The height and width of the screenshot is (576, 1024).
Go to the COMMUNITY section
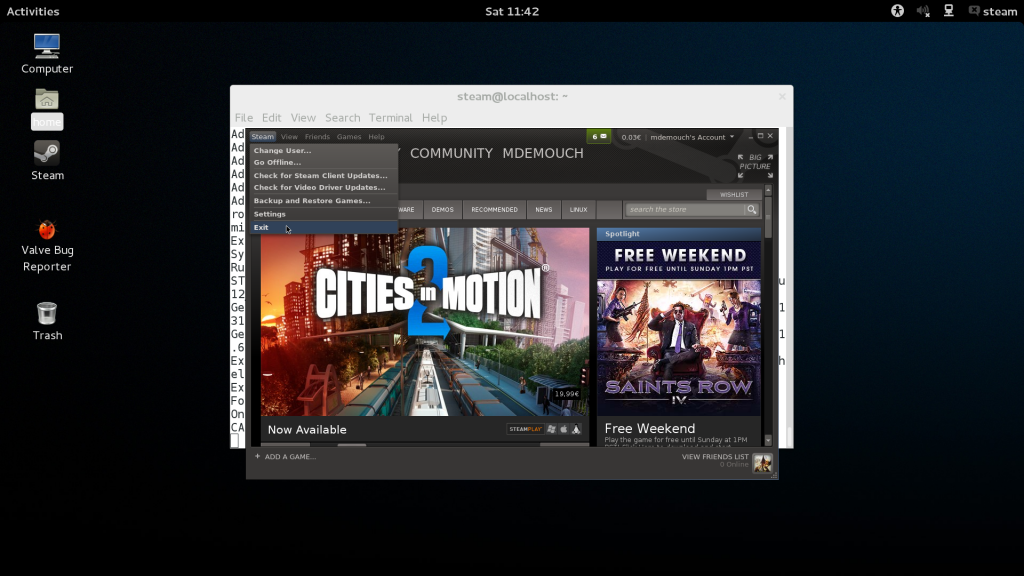[451, 153]
